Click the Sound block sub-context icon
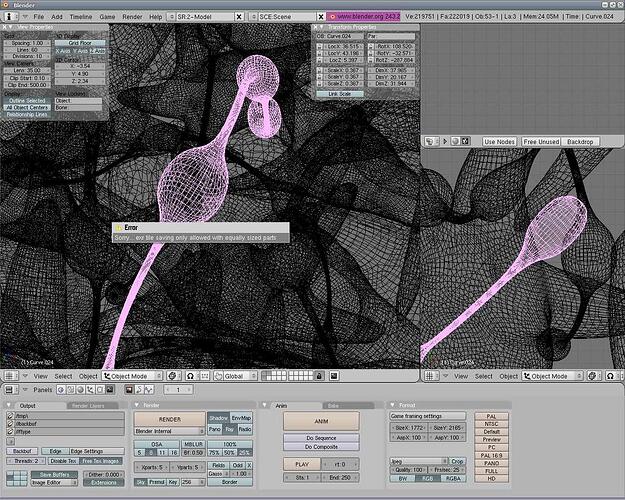 tap(149, 390)
